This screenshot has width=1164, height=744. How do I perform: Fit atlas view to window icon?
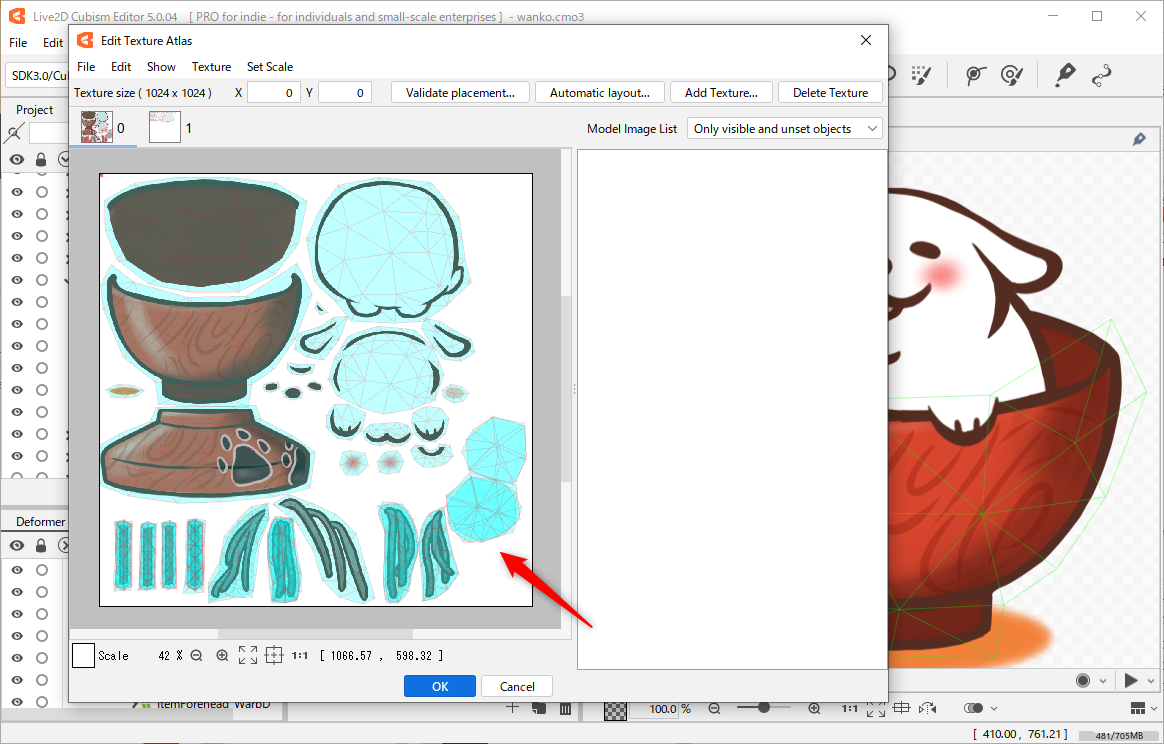(248, 656)
